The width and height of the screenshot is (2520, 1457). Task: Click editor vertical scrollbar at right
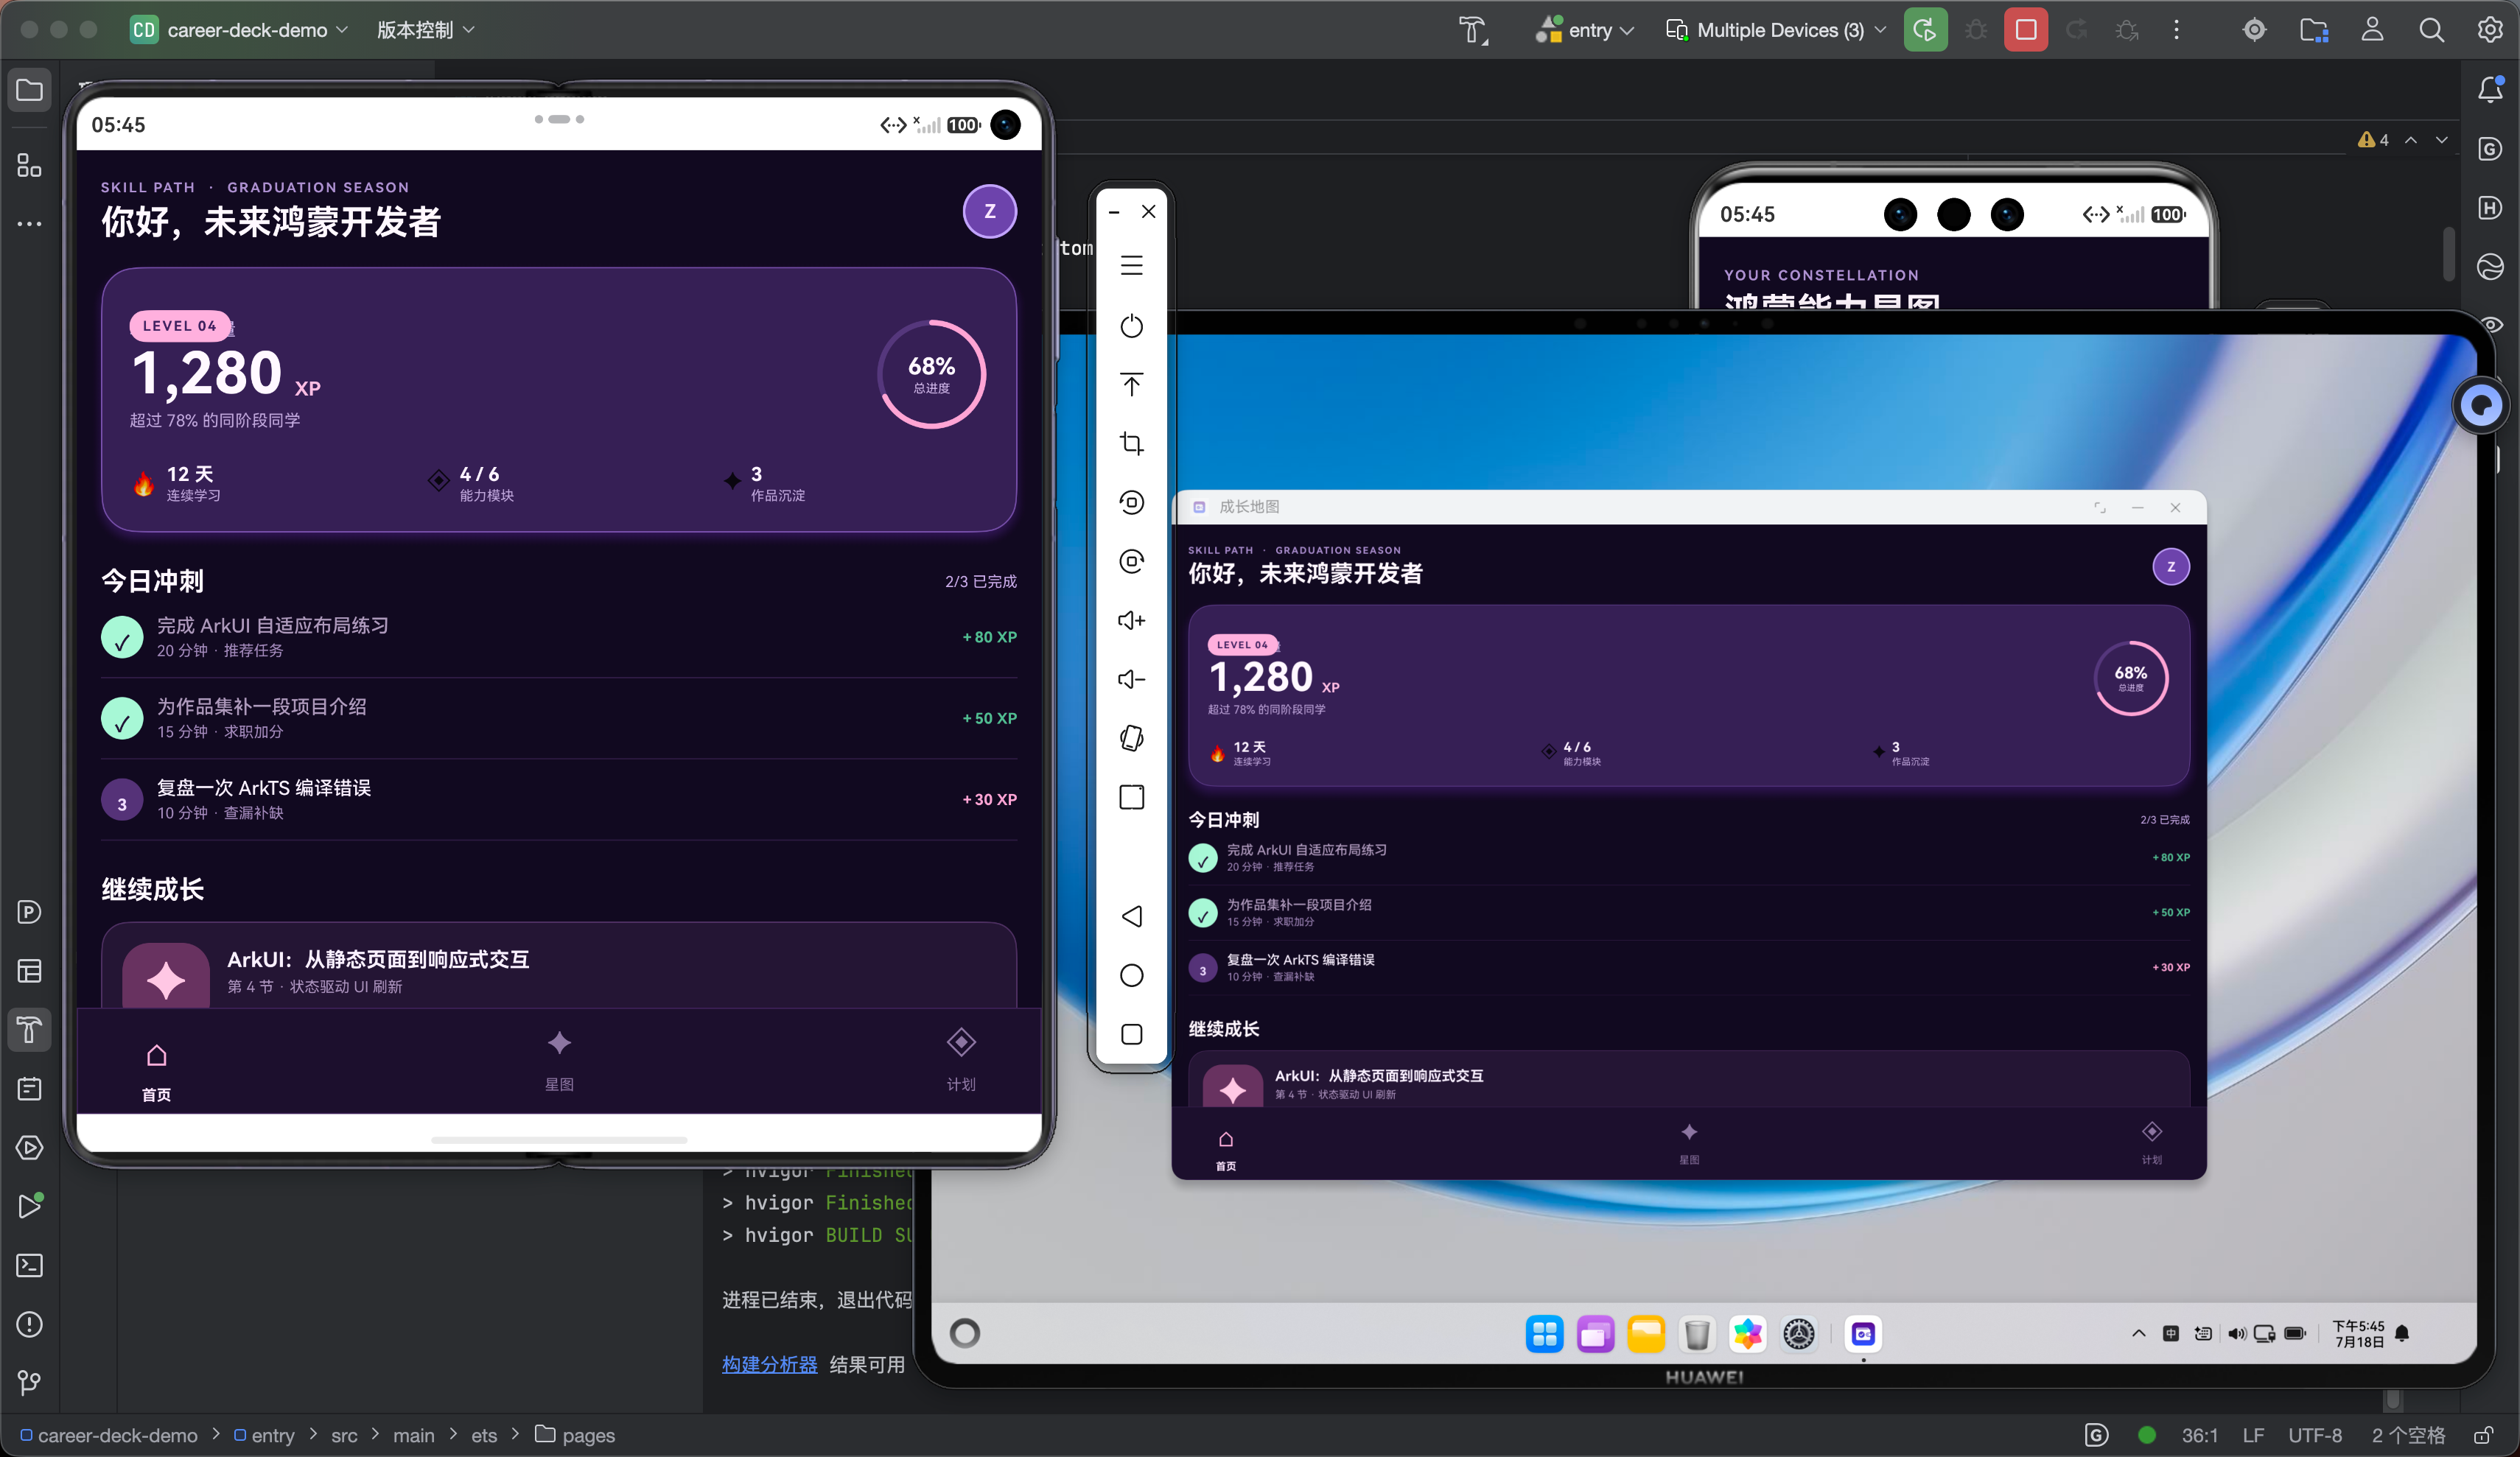[2449, 255]
